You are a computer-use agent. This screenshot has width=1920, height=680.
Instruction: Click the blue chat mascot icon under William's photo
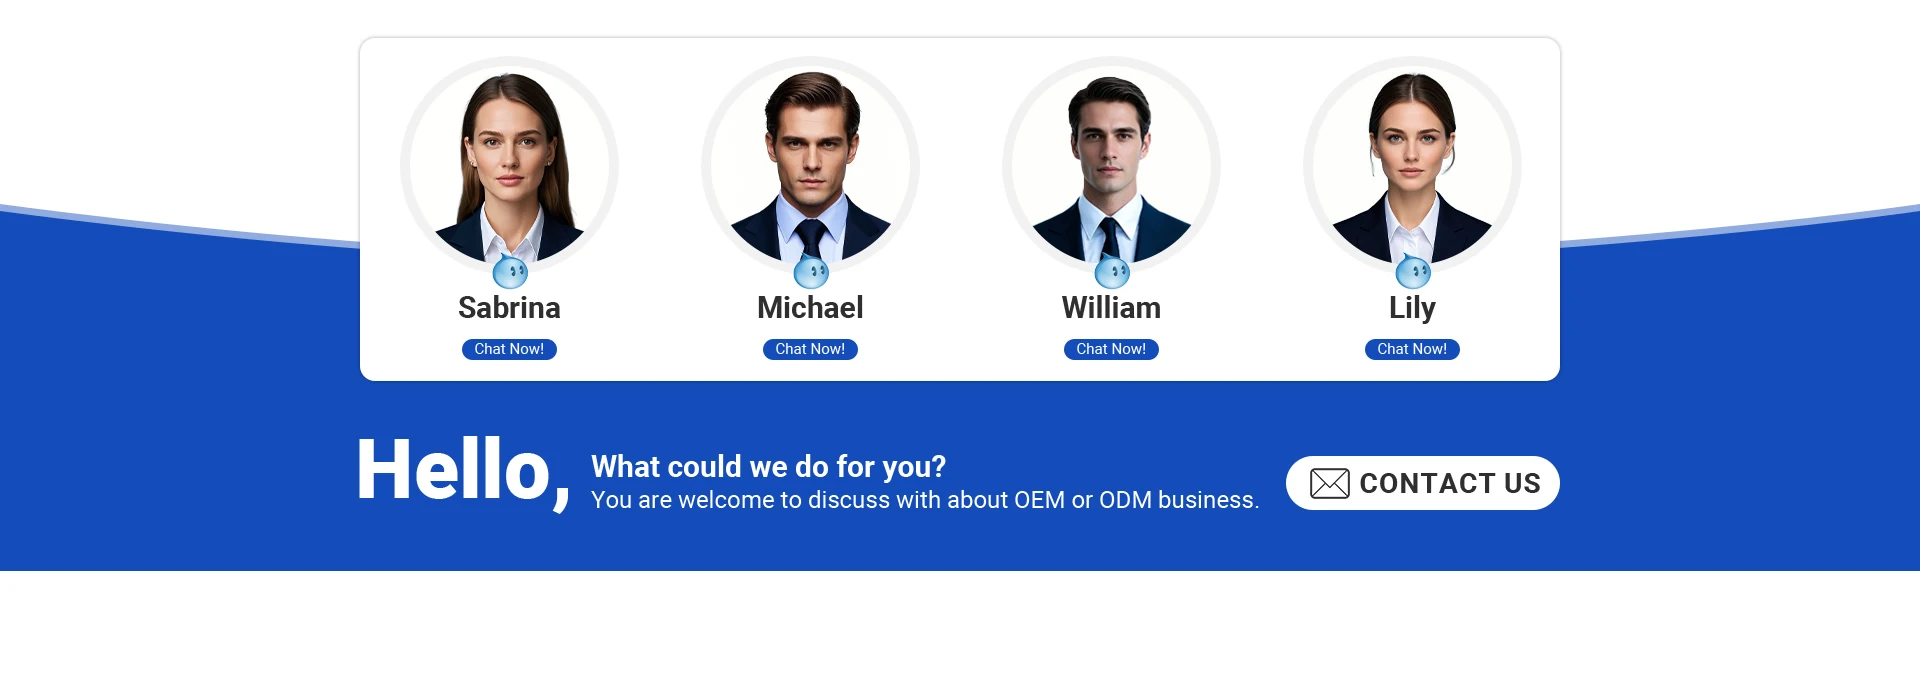1112,271
